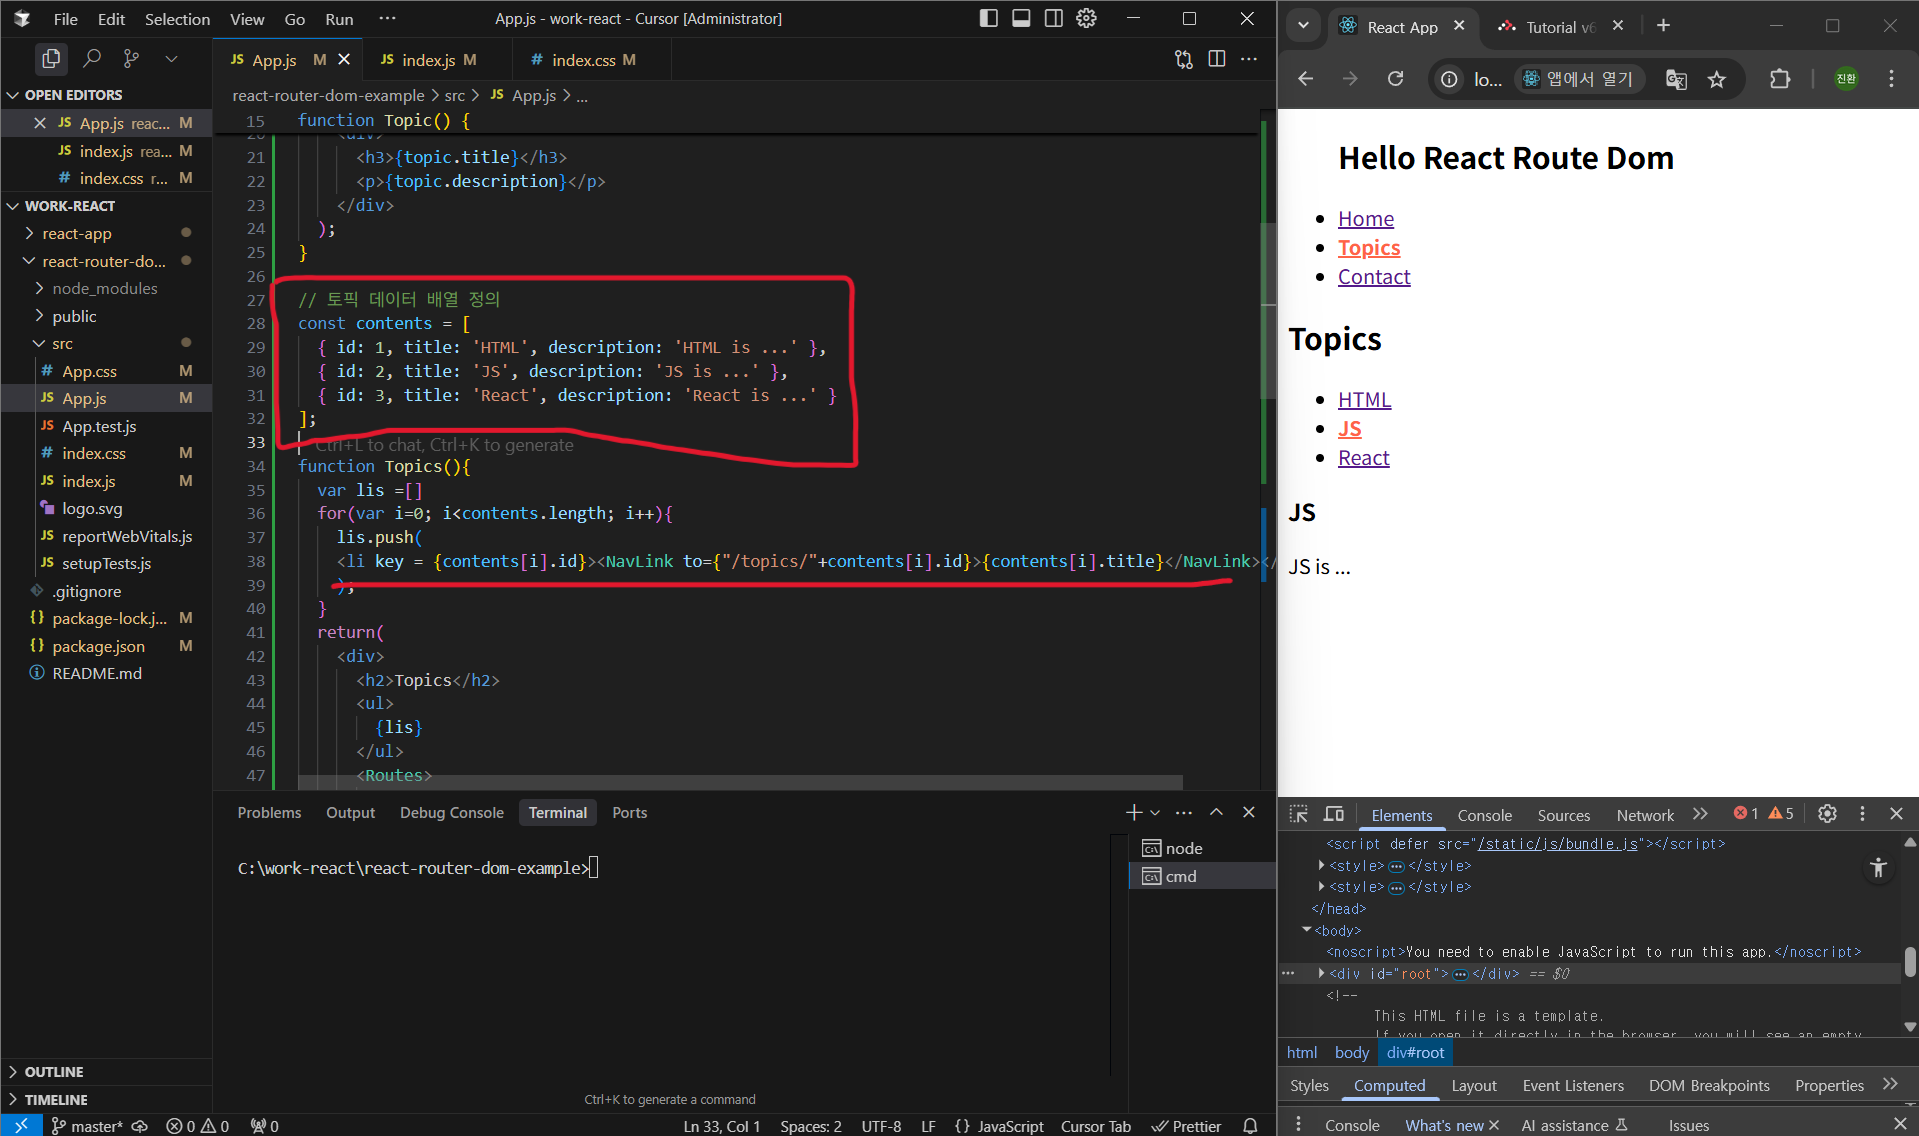This screenshot has width=1919, height=1136.
Task: Switch to DevTools Network tab
Action: coord(1645,815)
